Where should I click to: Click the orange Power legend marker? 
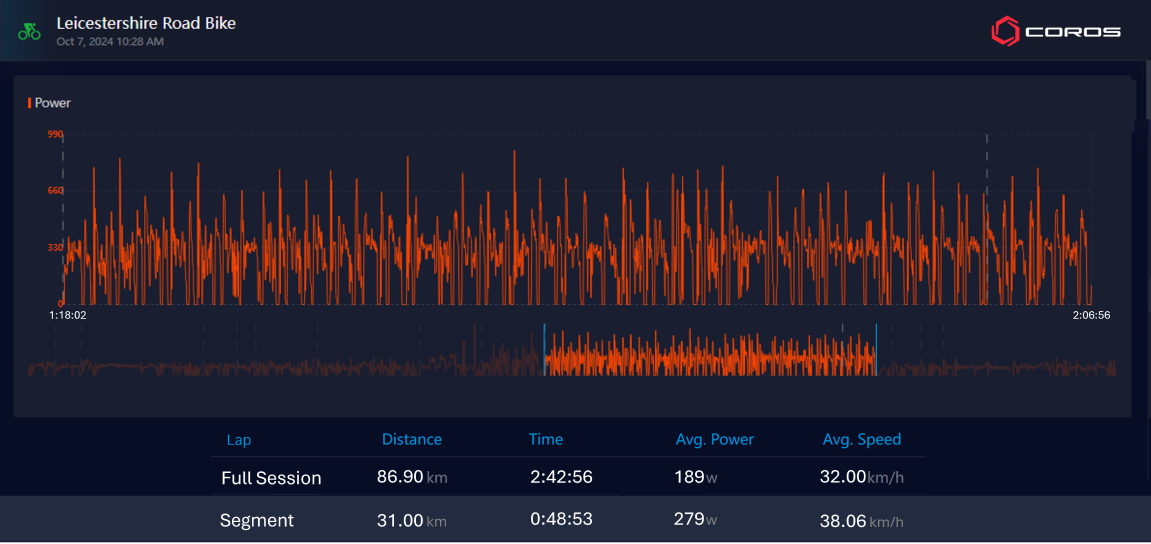click(30, 103)
